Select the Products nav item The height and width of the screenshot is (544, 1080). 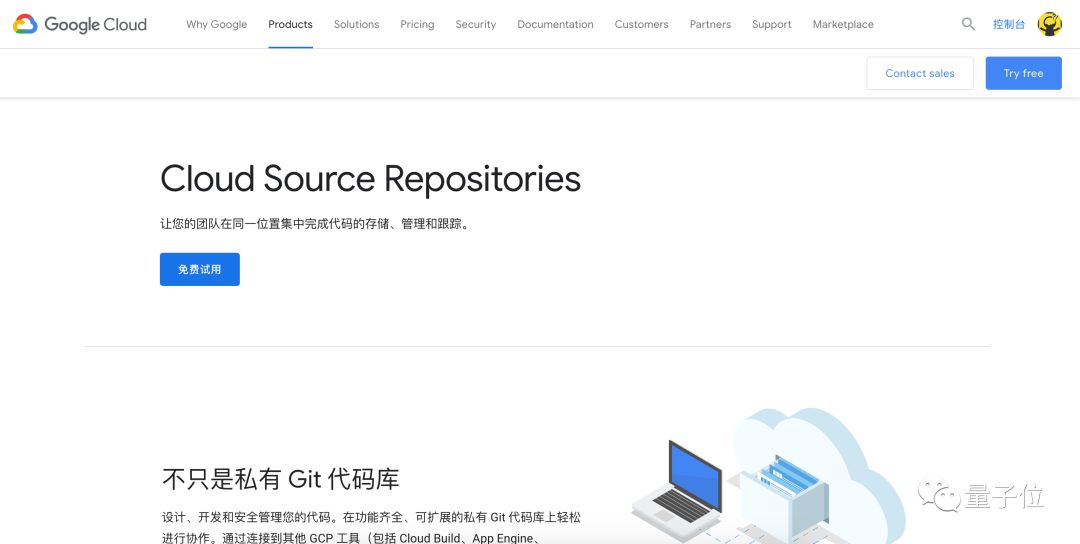tap(290, 24)
